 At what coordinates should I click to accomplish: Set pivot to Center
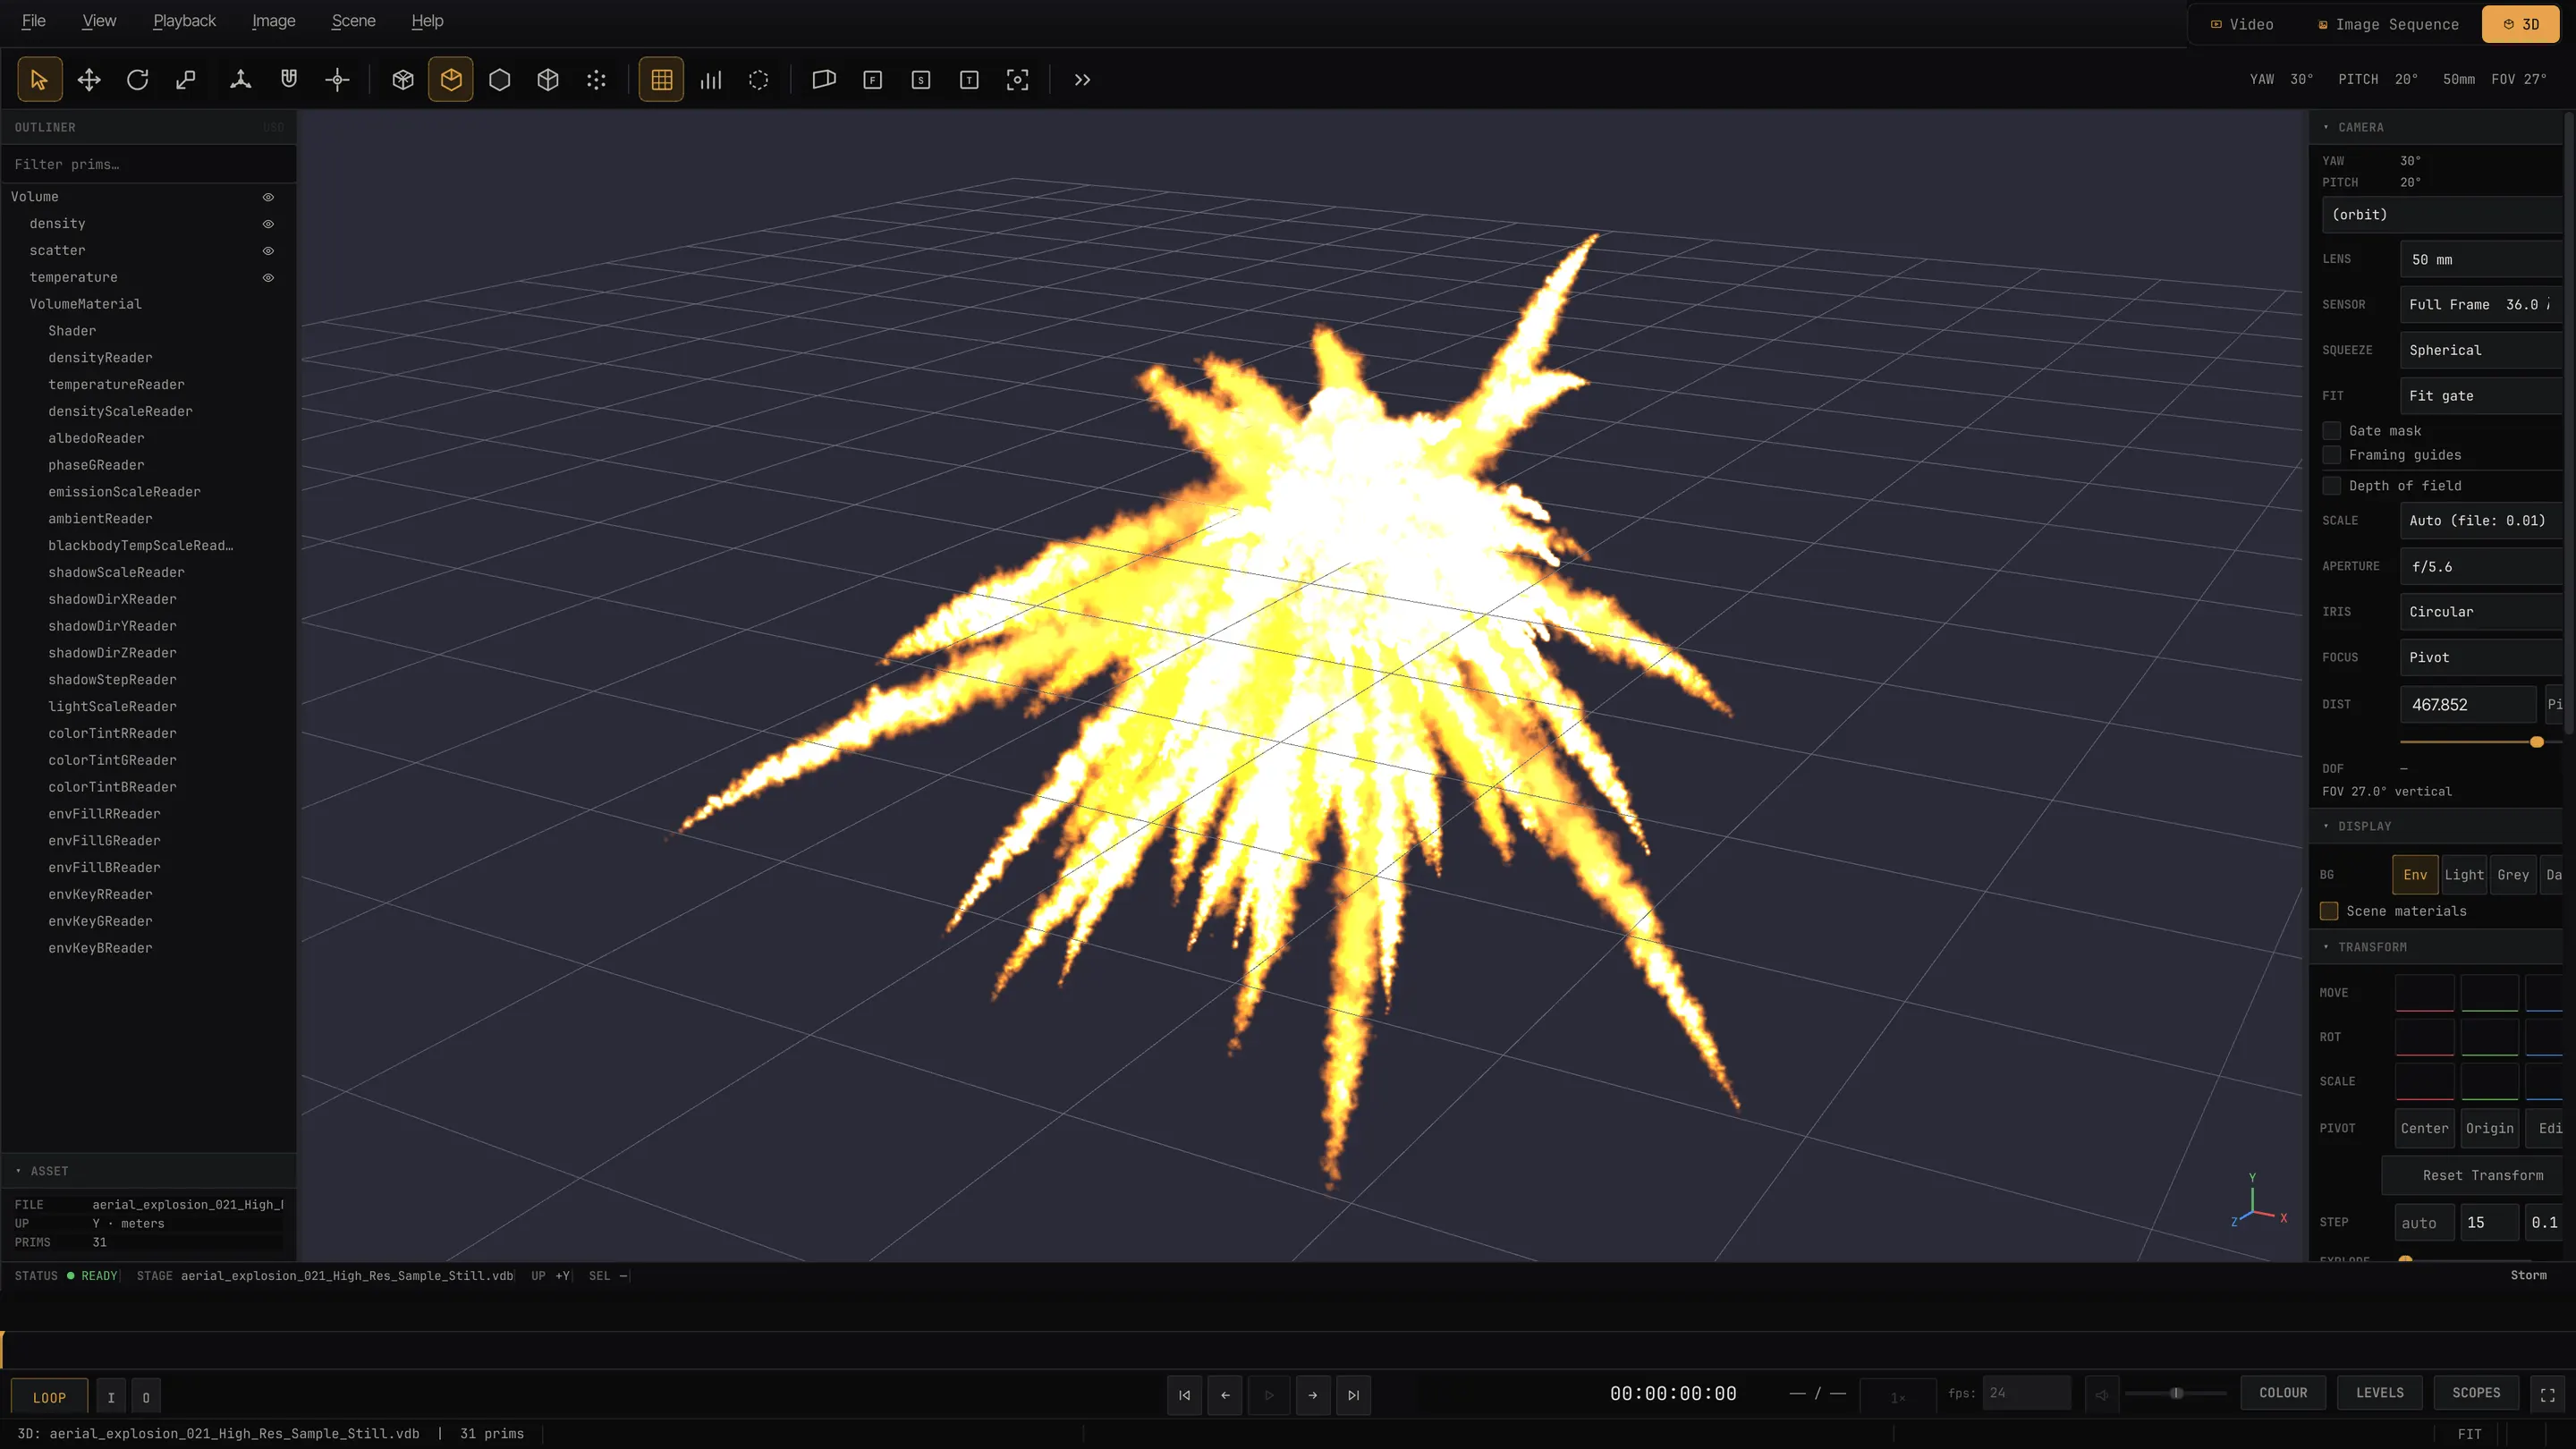(2424, 1129)
